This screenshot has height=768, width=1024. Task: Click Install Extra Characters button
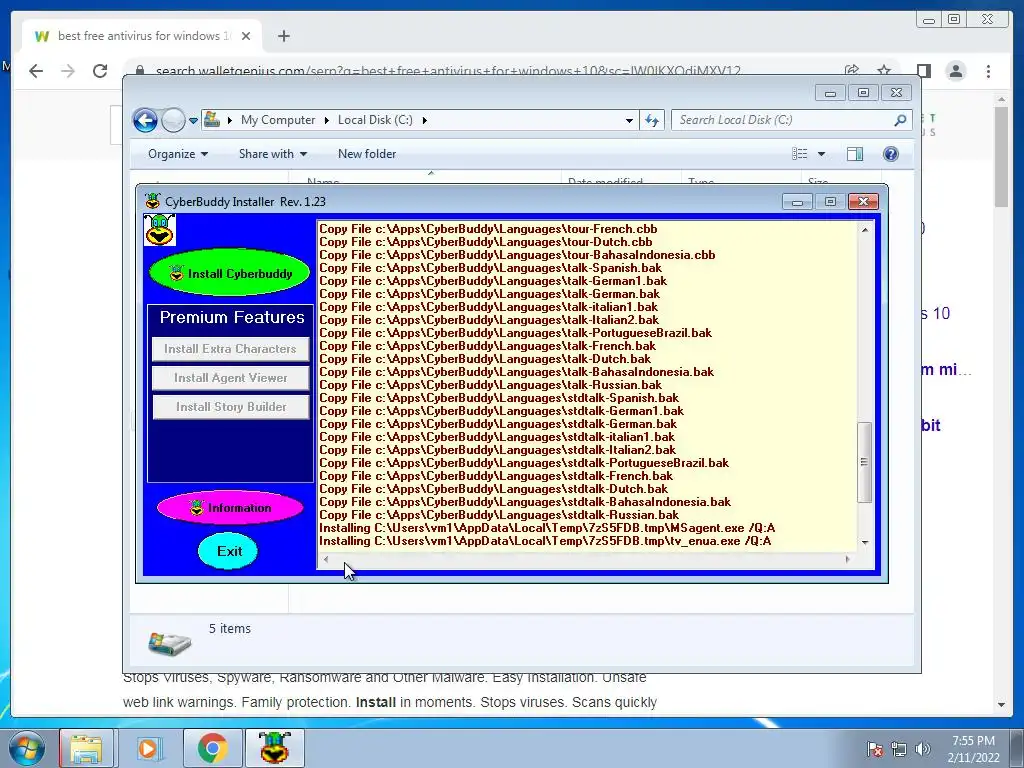click(231, 349)
